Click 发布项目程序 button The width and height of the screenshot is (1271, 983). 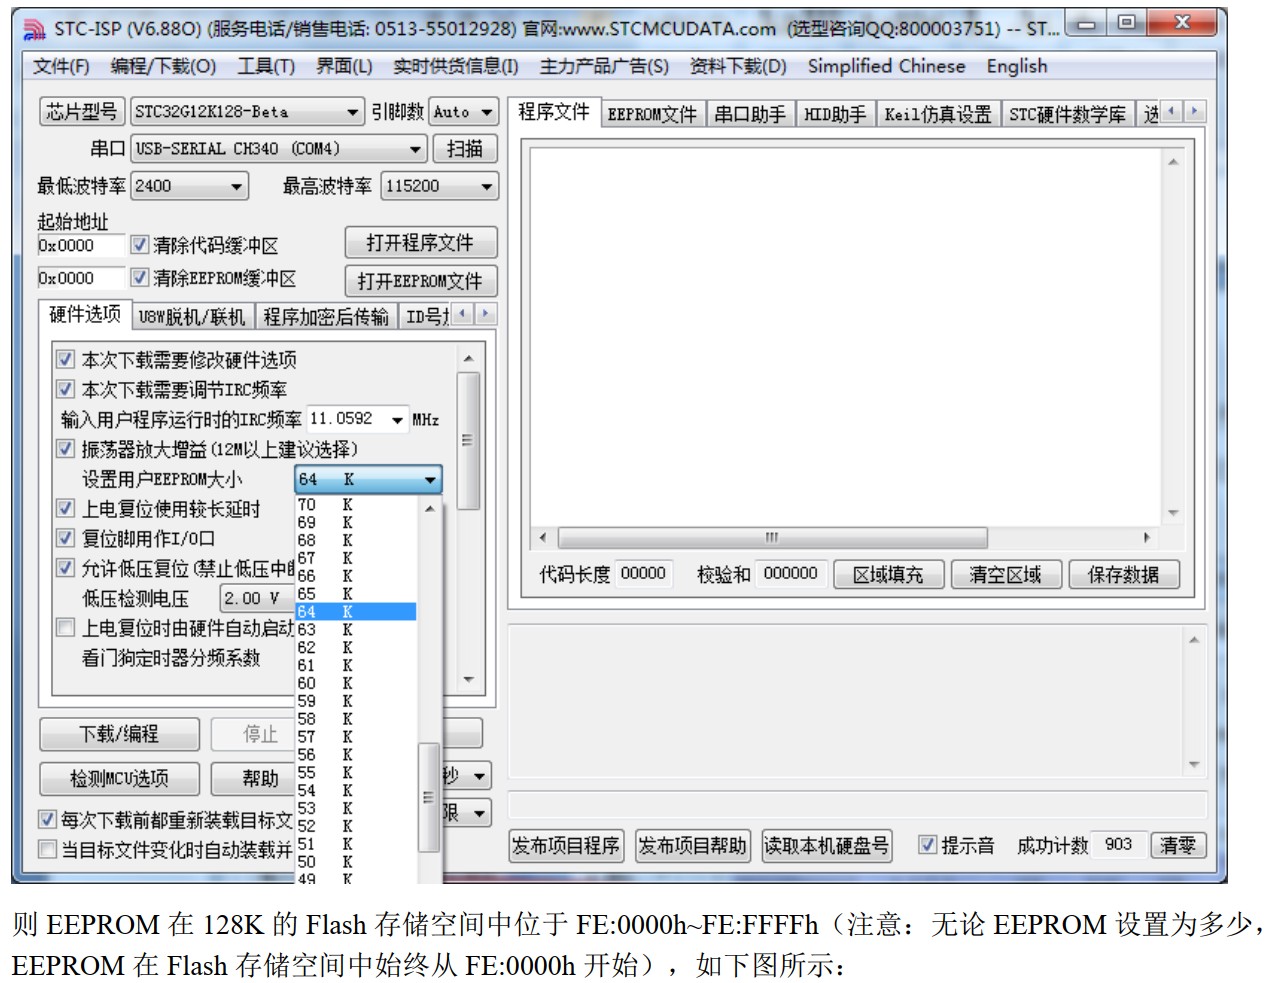tap(566, 846)
